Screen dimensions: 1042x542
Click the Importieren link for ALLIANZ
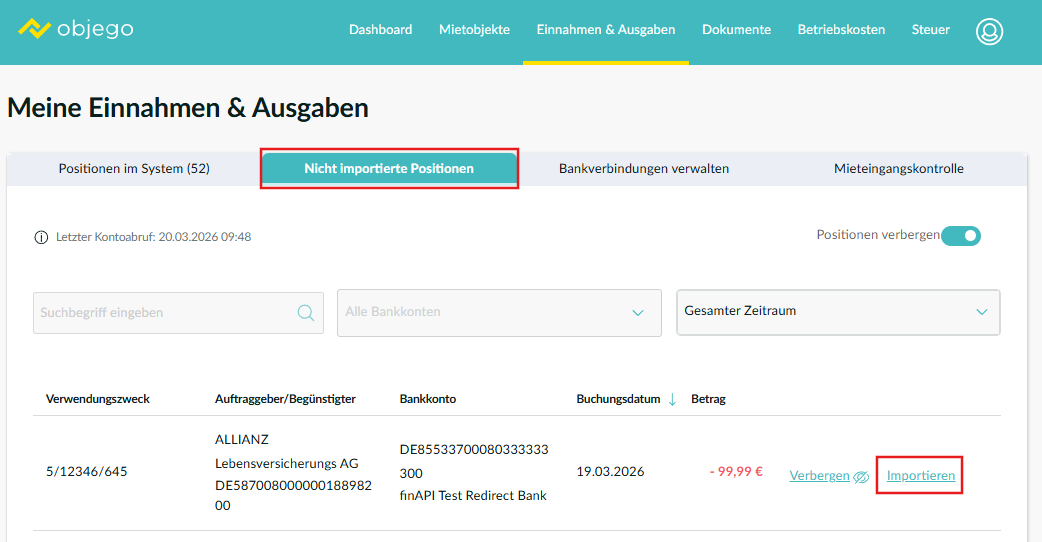[x=920, y=476]
